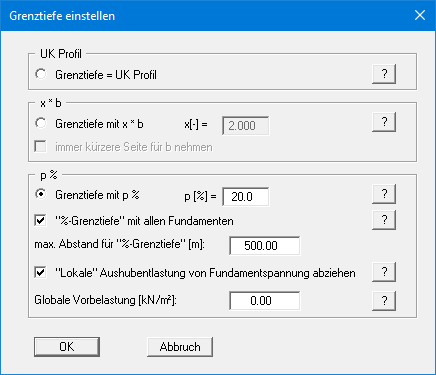Open help for Globale Vorbelastung
436x375 pixels.
[384, 301]
